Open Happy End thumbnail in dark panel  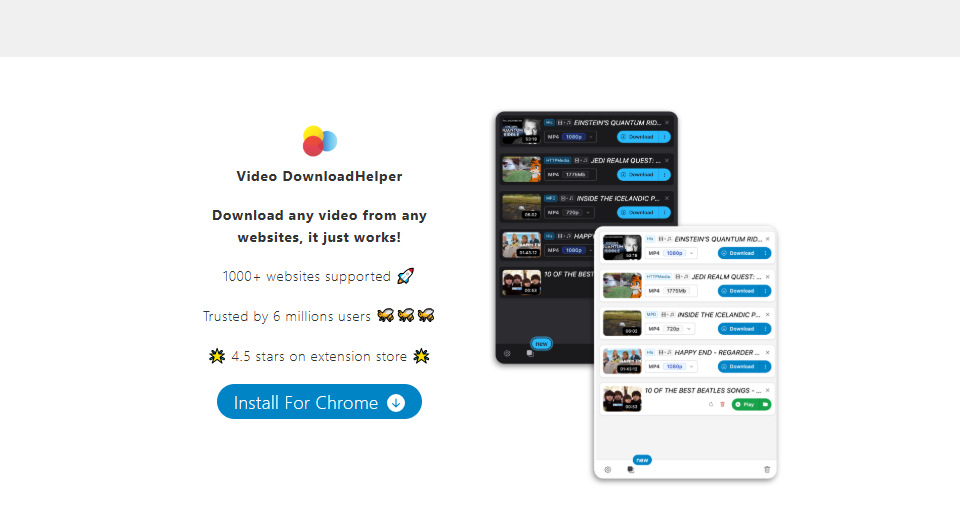[x=522, y=245]
